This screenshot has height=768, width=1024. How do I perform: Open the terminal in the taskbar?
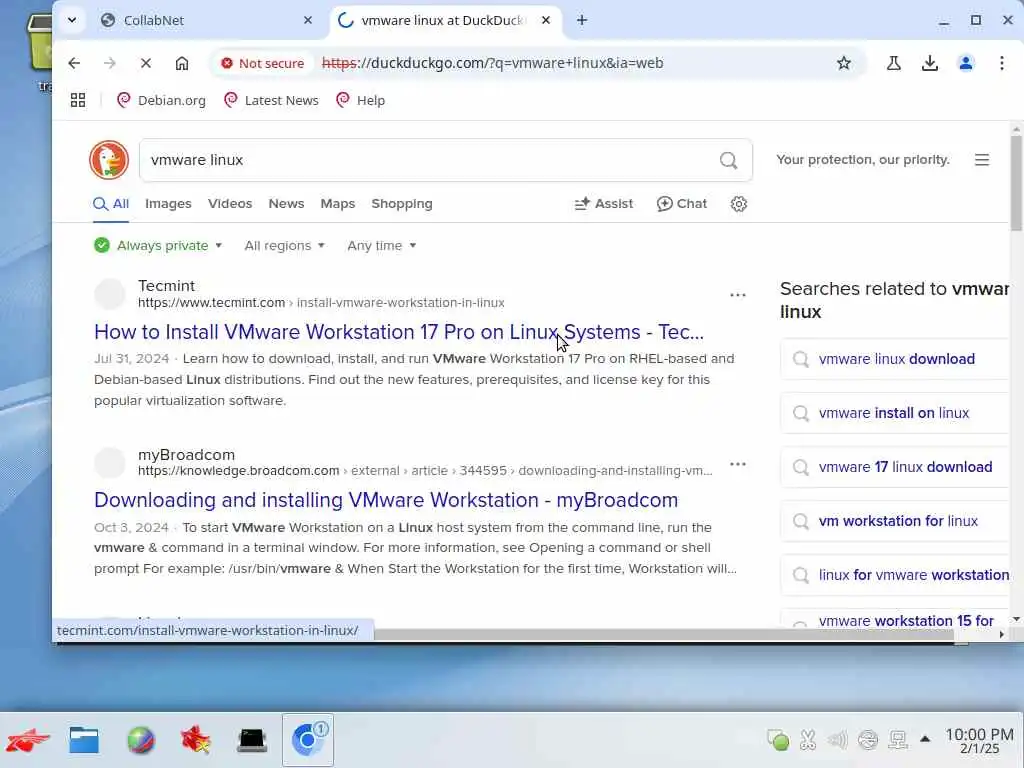click(251, 740)
